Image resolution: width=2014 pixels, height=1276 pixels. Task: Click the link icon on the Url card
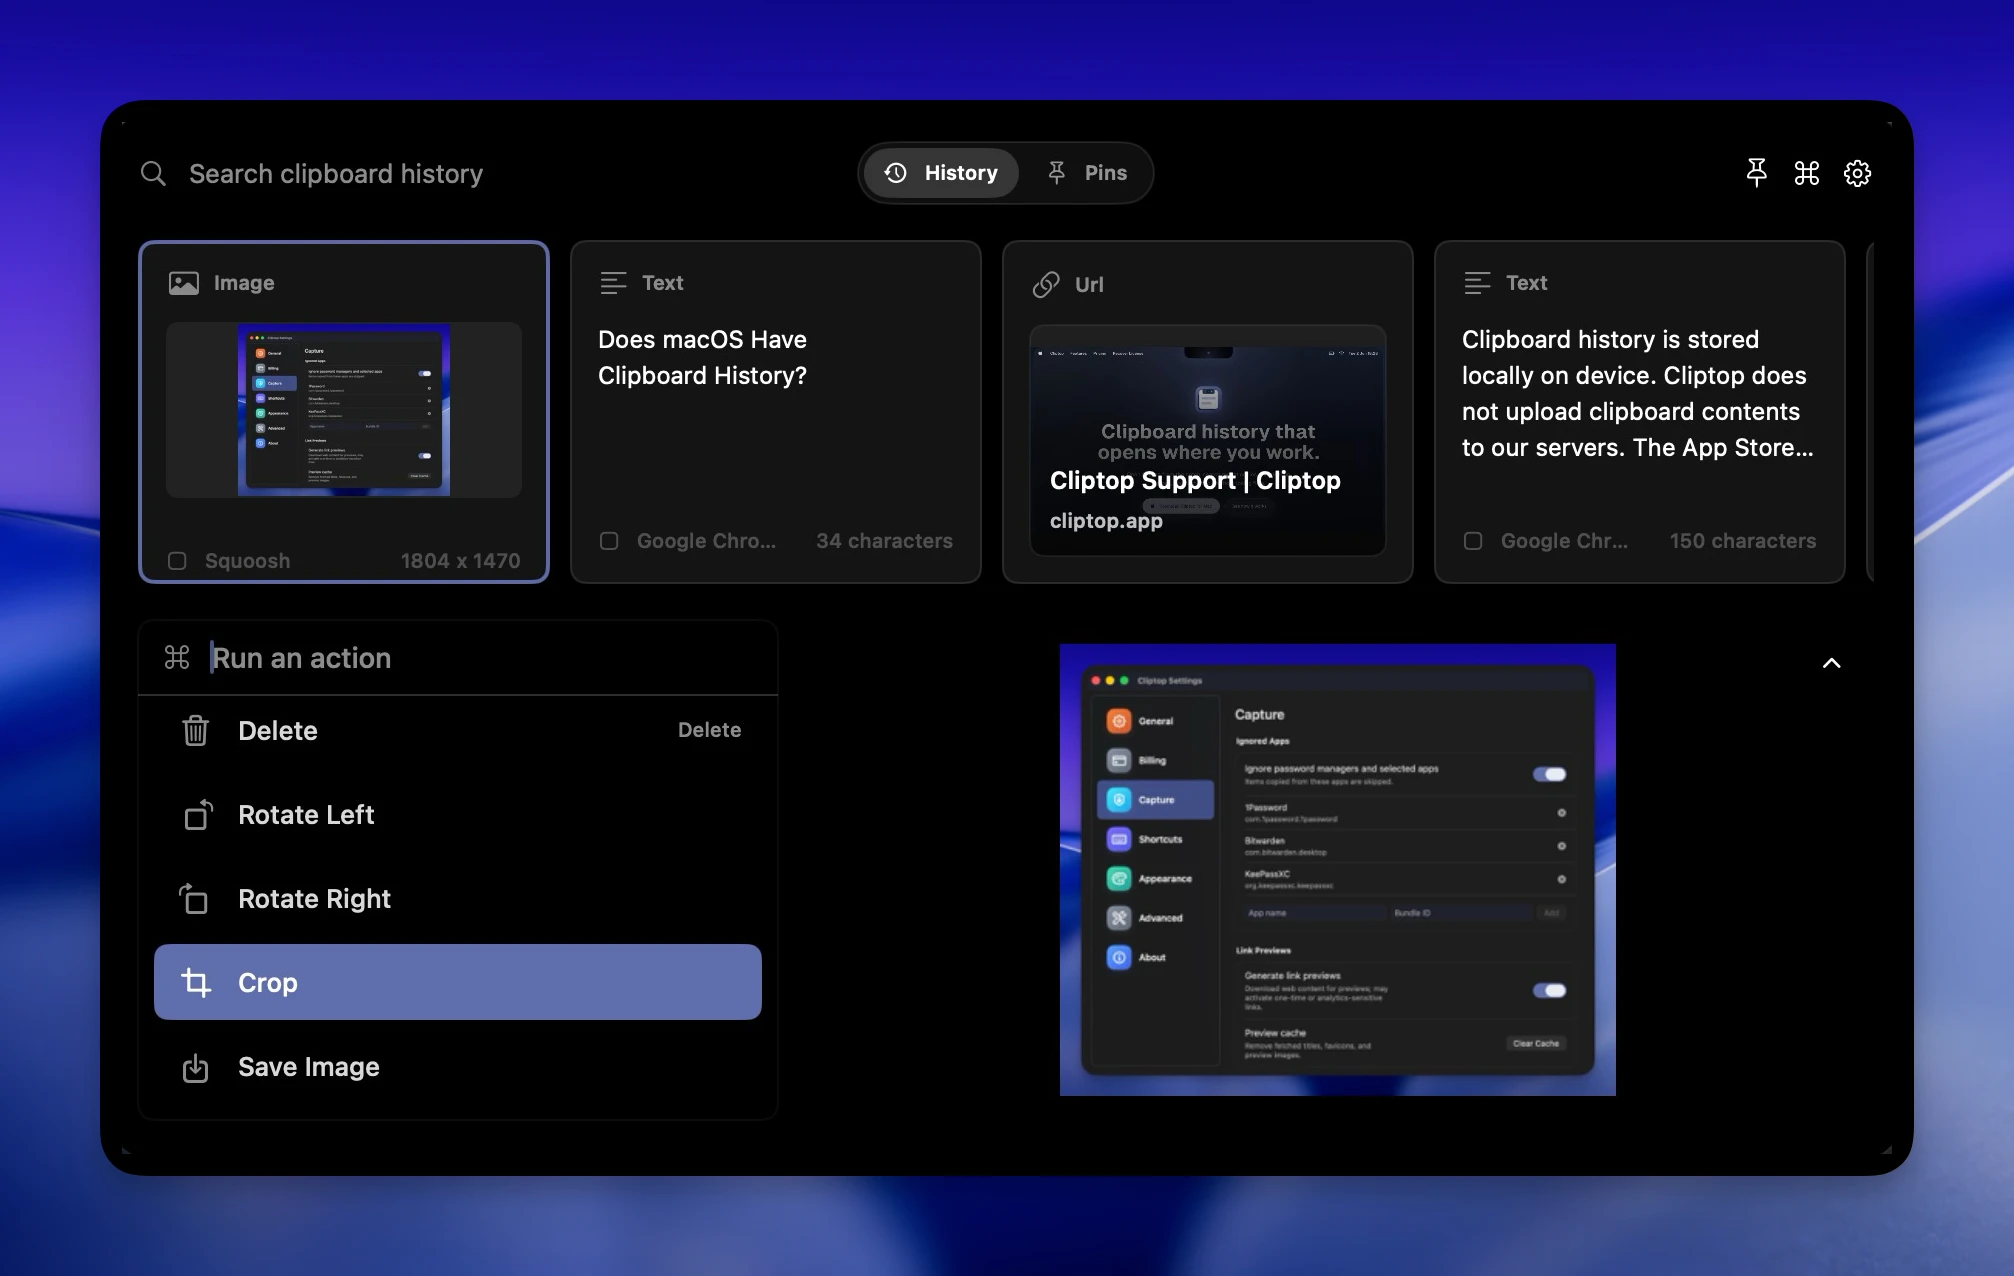1046,284
